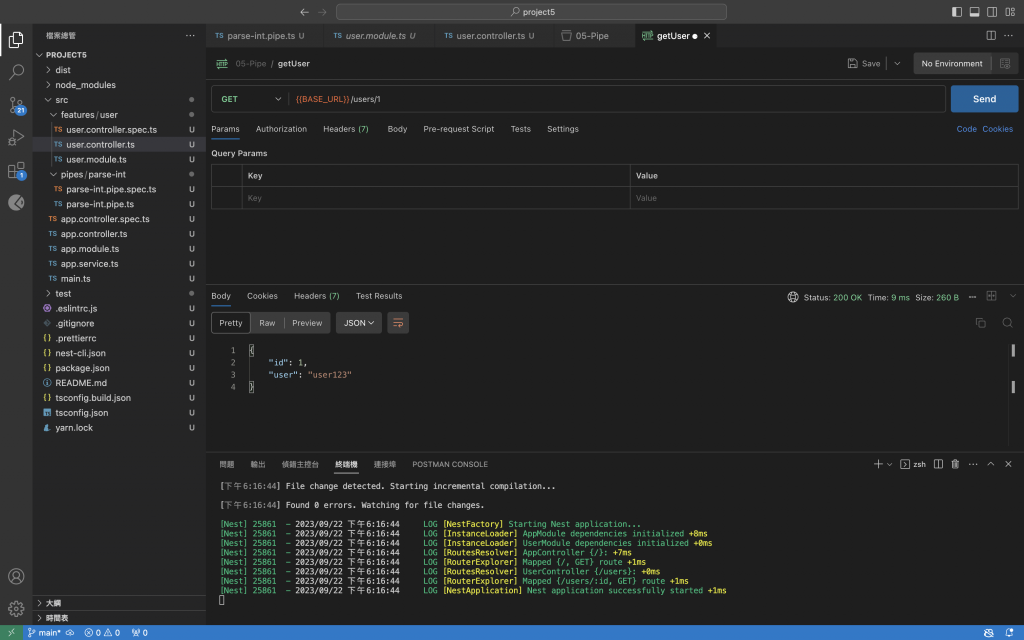Switch to the Authorization request tab

[x=281, y=129]
